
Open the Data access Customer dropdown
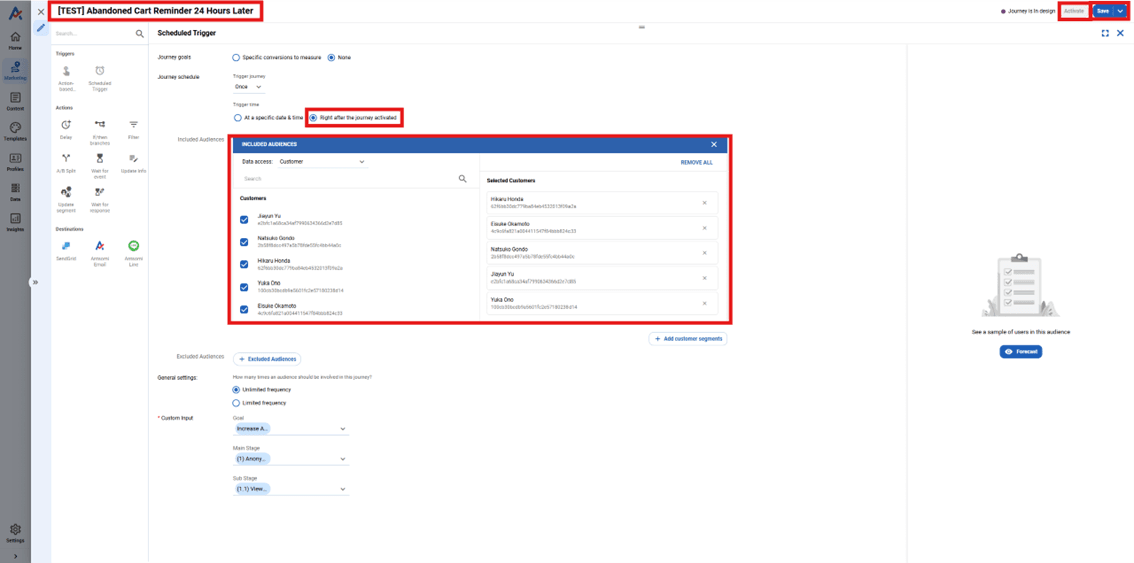(322, 162)
